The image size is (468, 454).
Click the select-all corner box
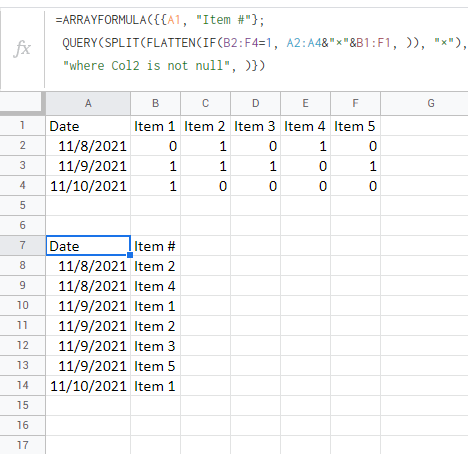coord(21,102)
